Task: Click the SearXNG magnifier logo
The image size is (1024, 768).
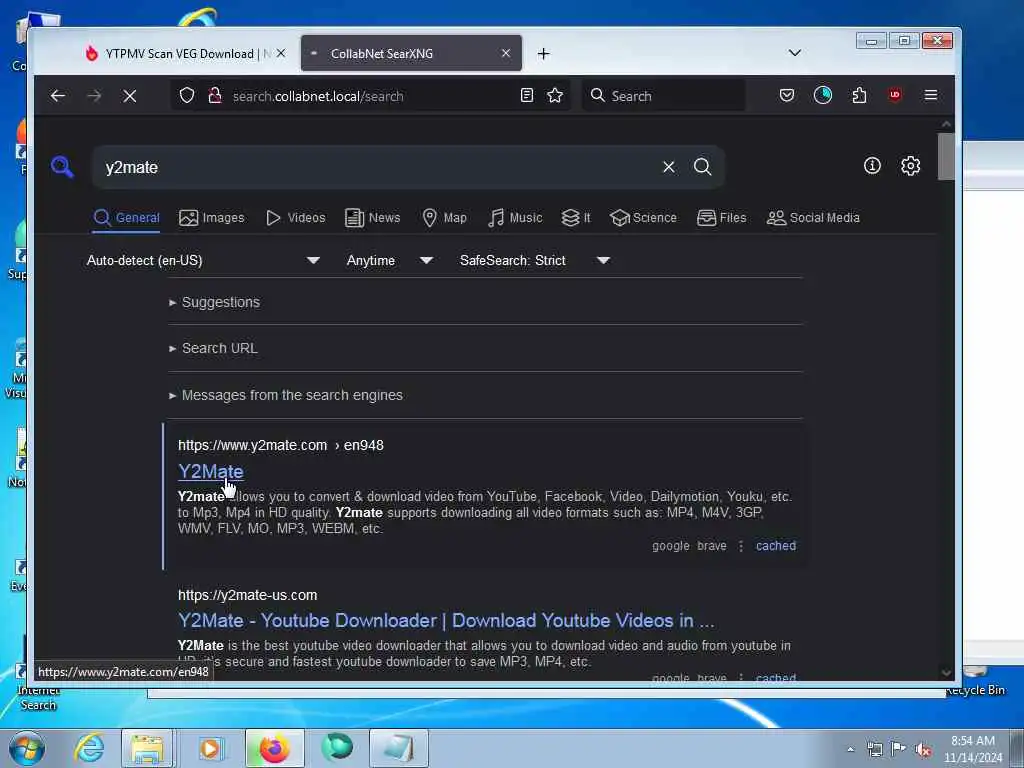Action: pos(62,167)
